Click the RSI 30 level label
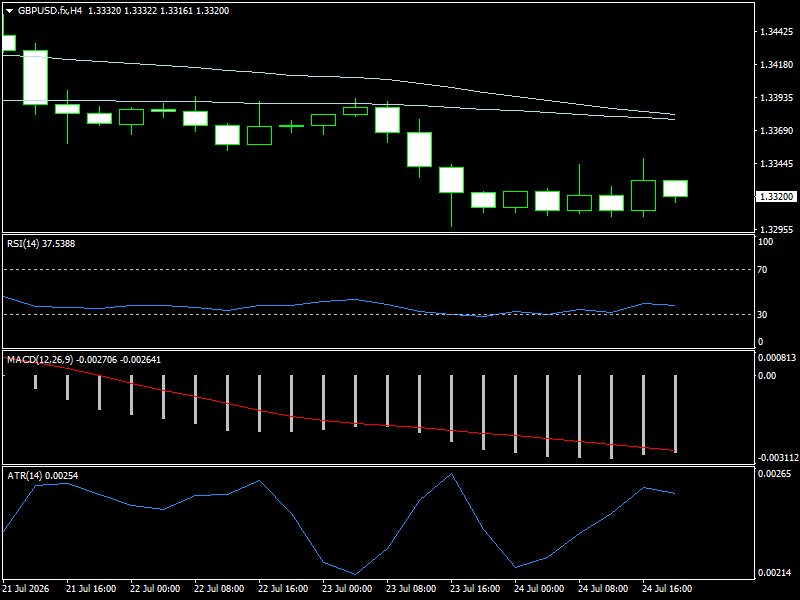The height and width of the screenshot is (600, 800). pyautogui.click(x=762, y=314)
